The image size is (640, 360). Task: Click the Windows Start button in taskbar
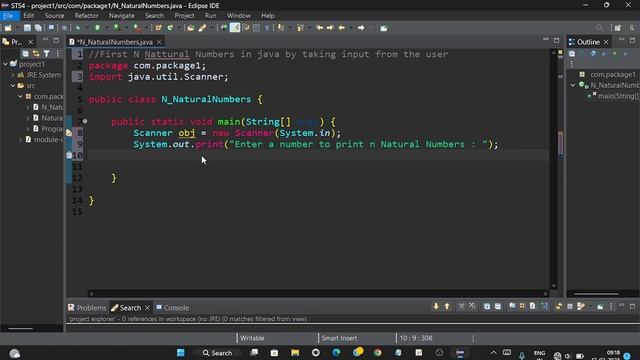(180, 353)
